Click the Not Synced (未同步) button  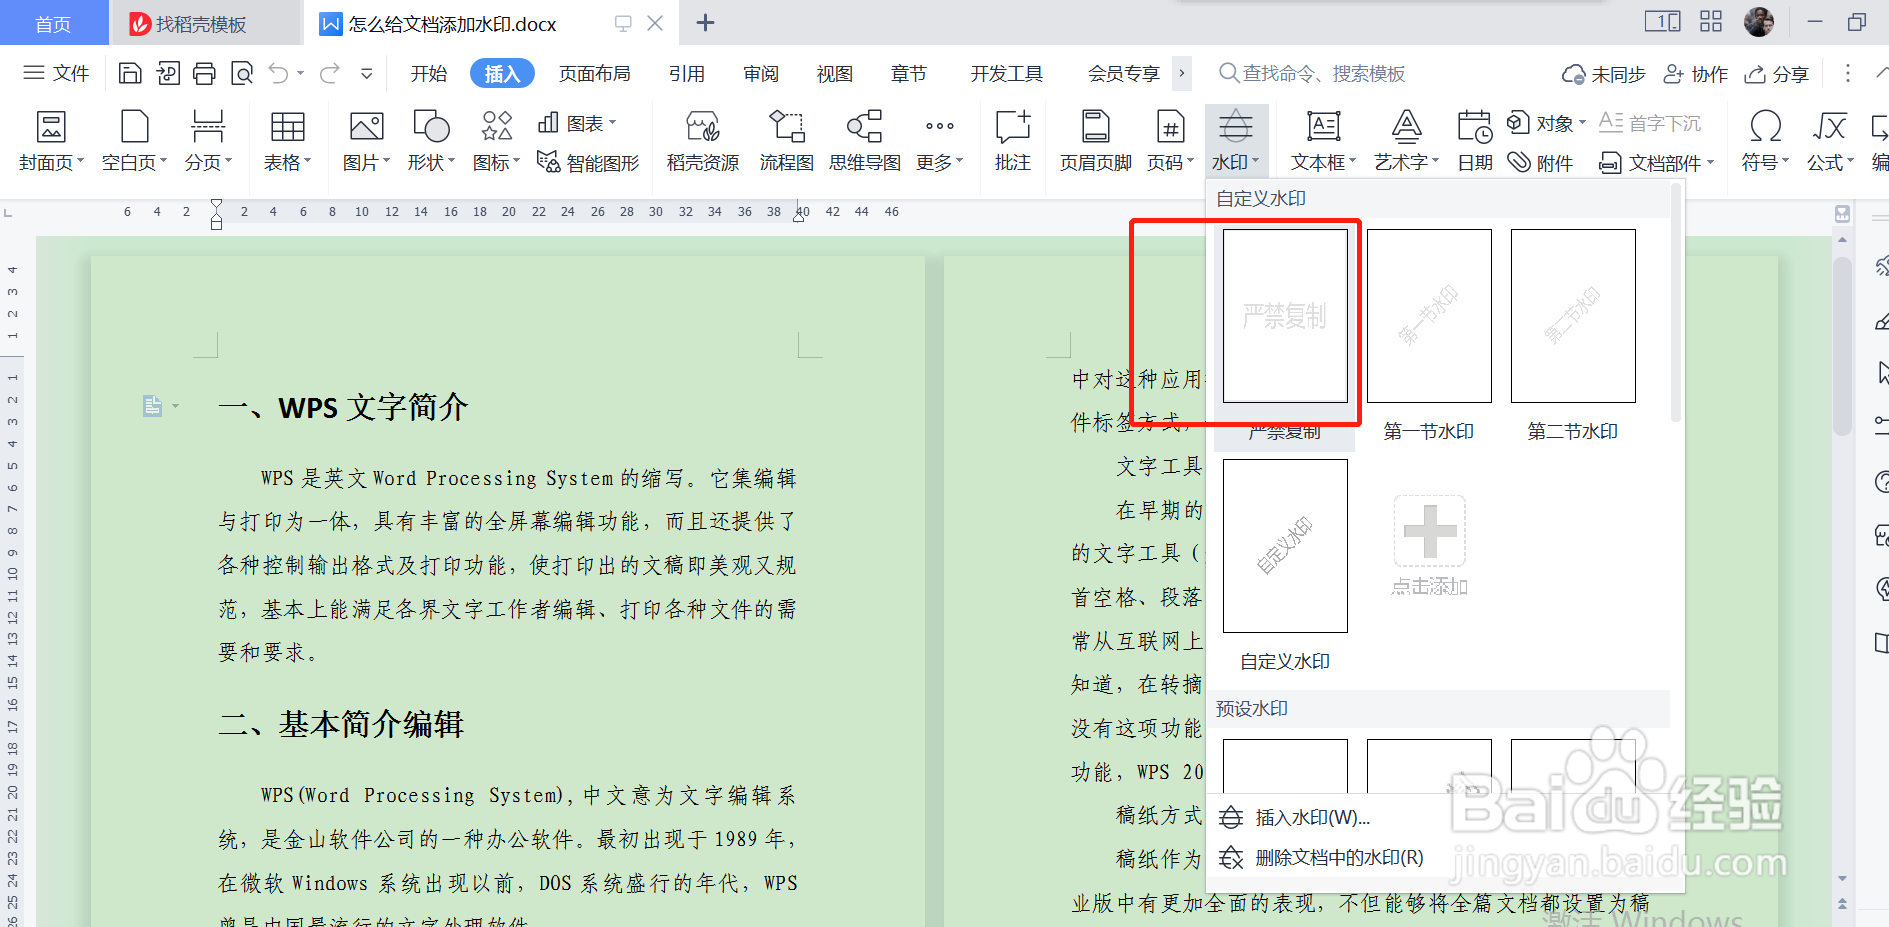pos(1603,74)
